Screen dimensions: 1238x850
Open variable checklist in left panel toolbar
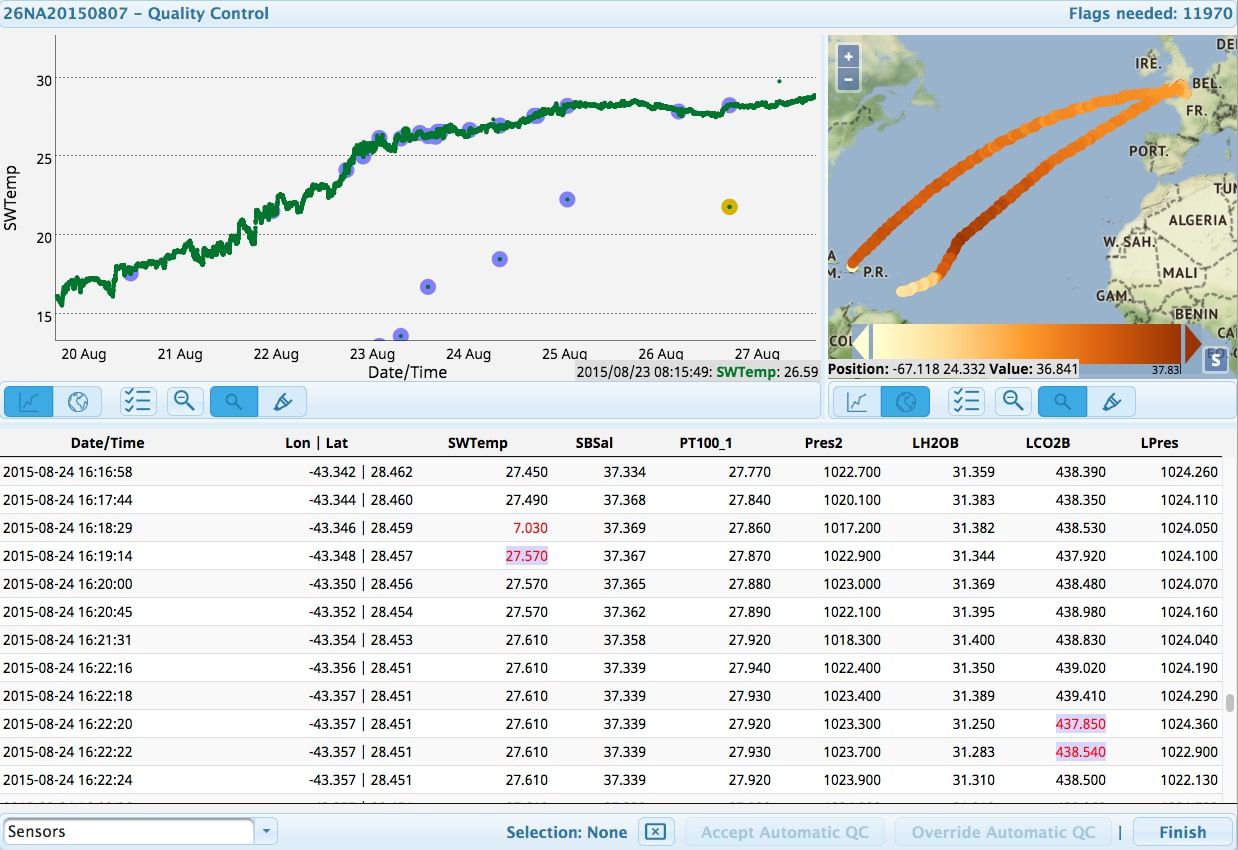137,402
